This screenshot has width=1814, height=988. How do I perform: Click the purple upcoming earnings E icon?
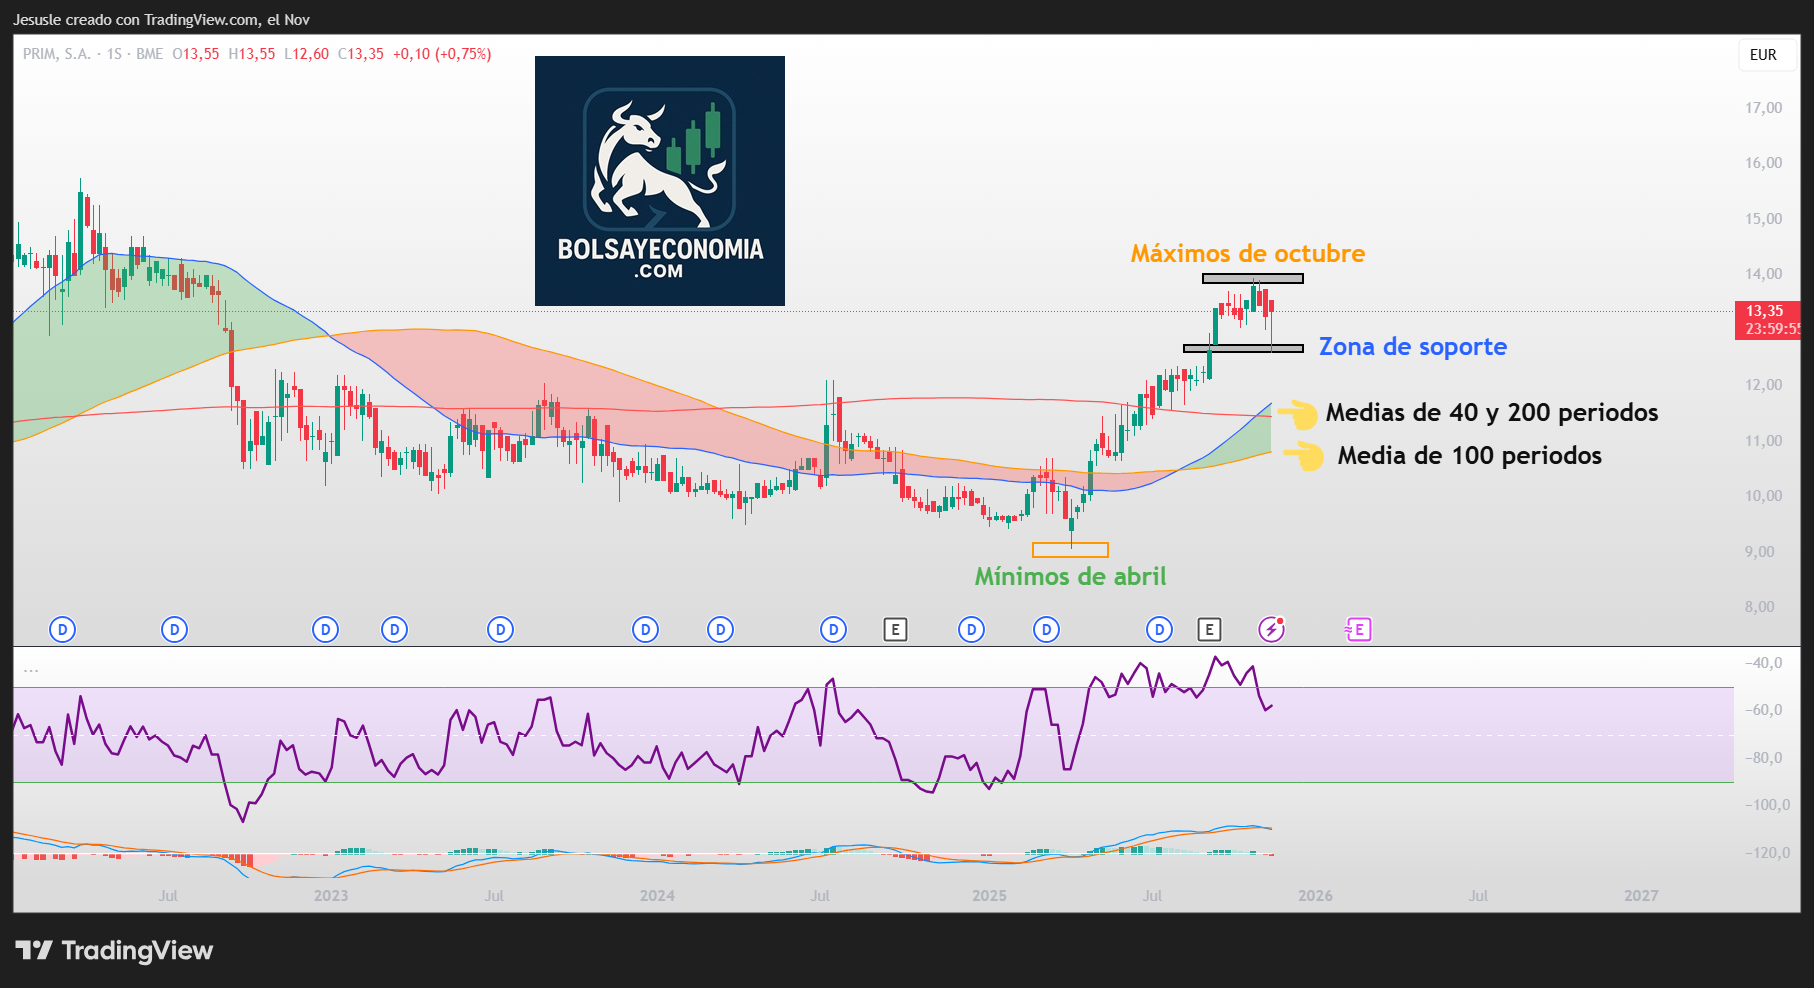1358,630
